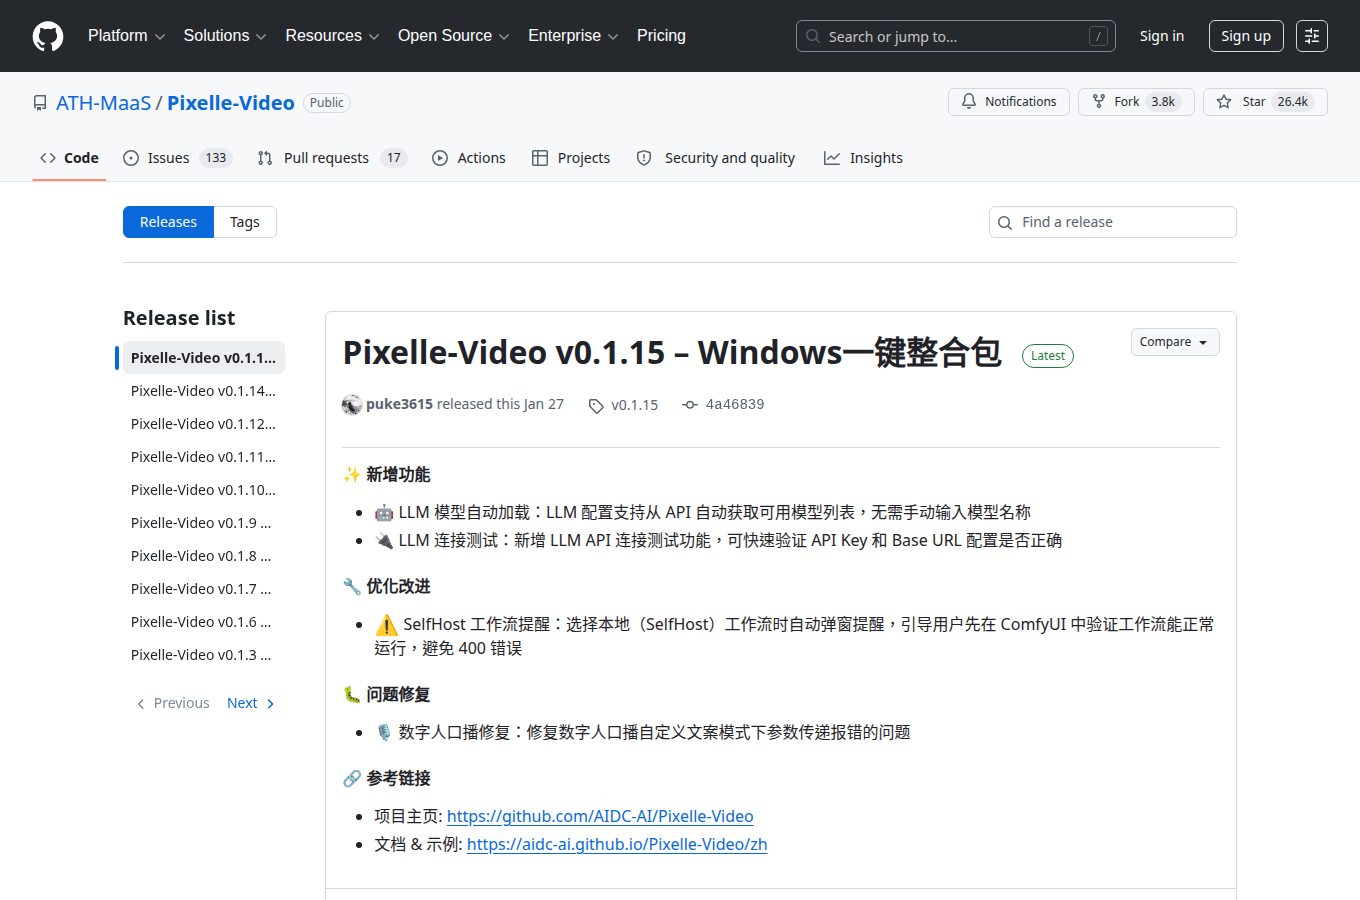Click the Sign up button
The width and height of the screenshot is (1360, 900).
pos(1246,36)
